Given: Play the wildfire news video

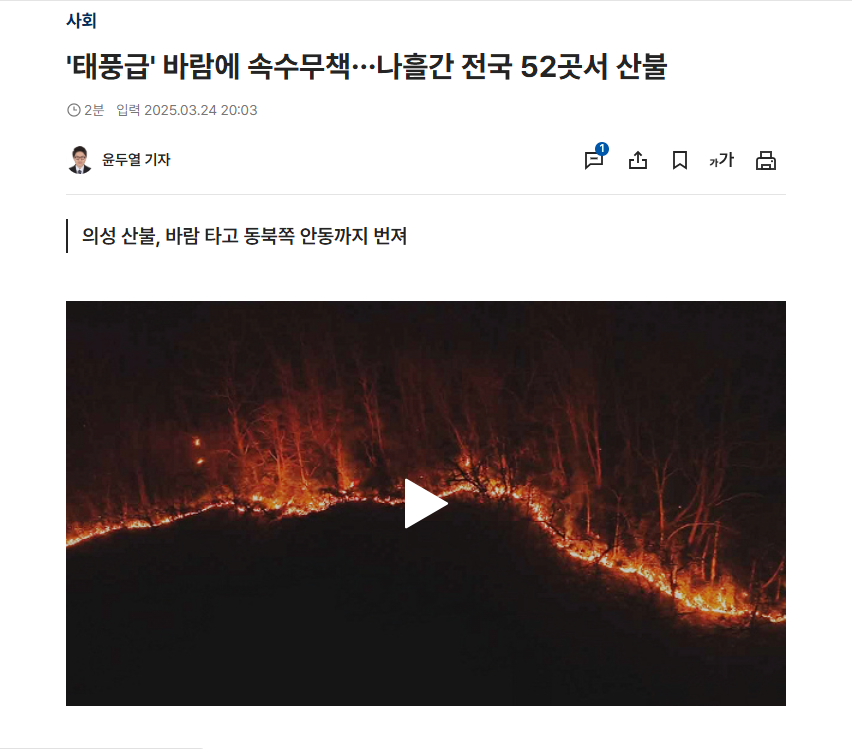Looking at the screenshot, I should (x=426, y=503).
